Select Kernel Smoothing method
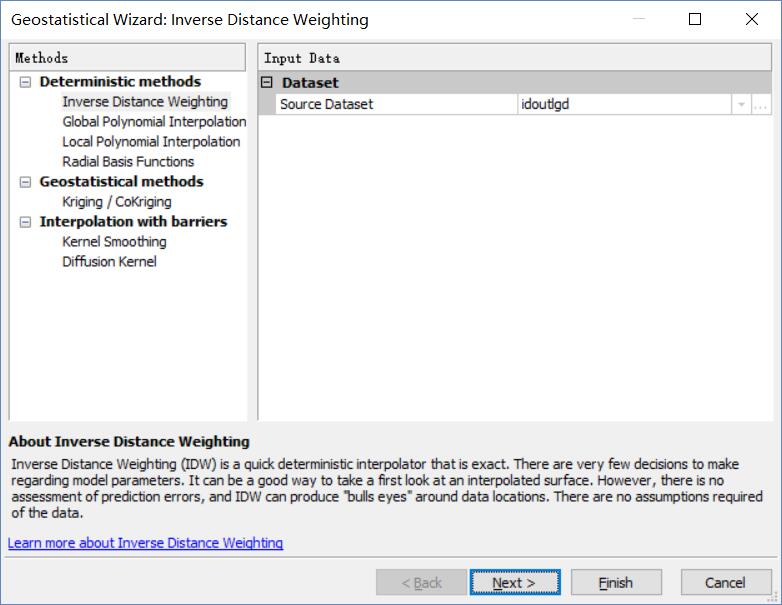The width and height of the screenshot is (782, 605). point(114,241)
